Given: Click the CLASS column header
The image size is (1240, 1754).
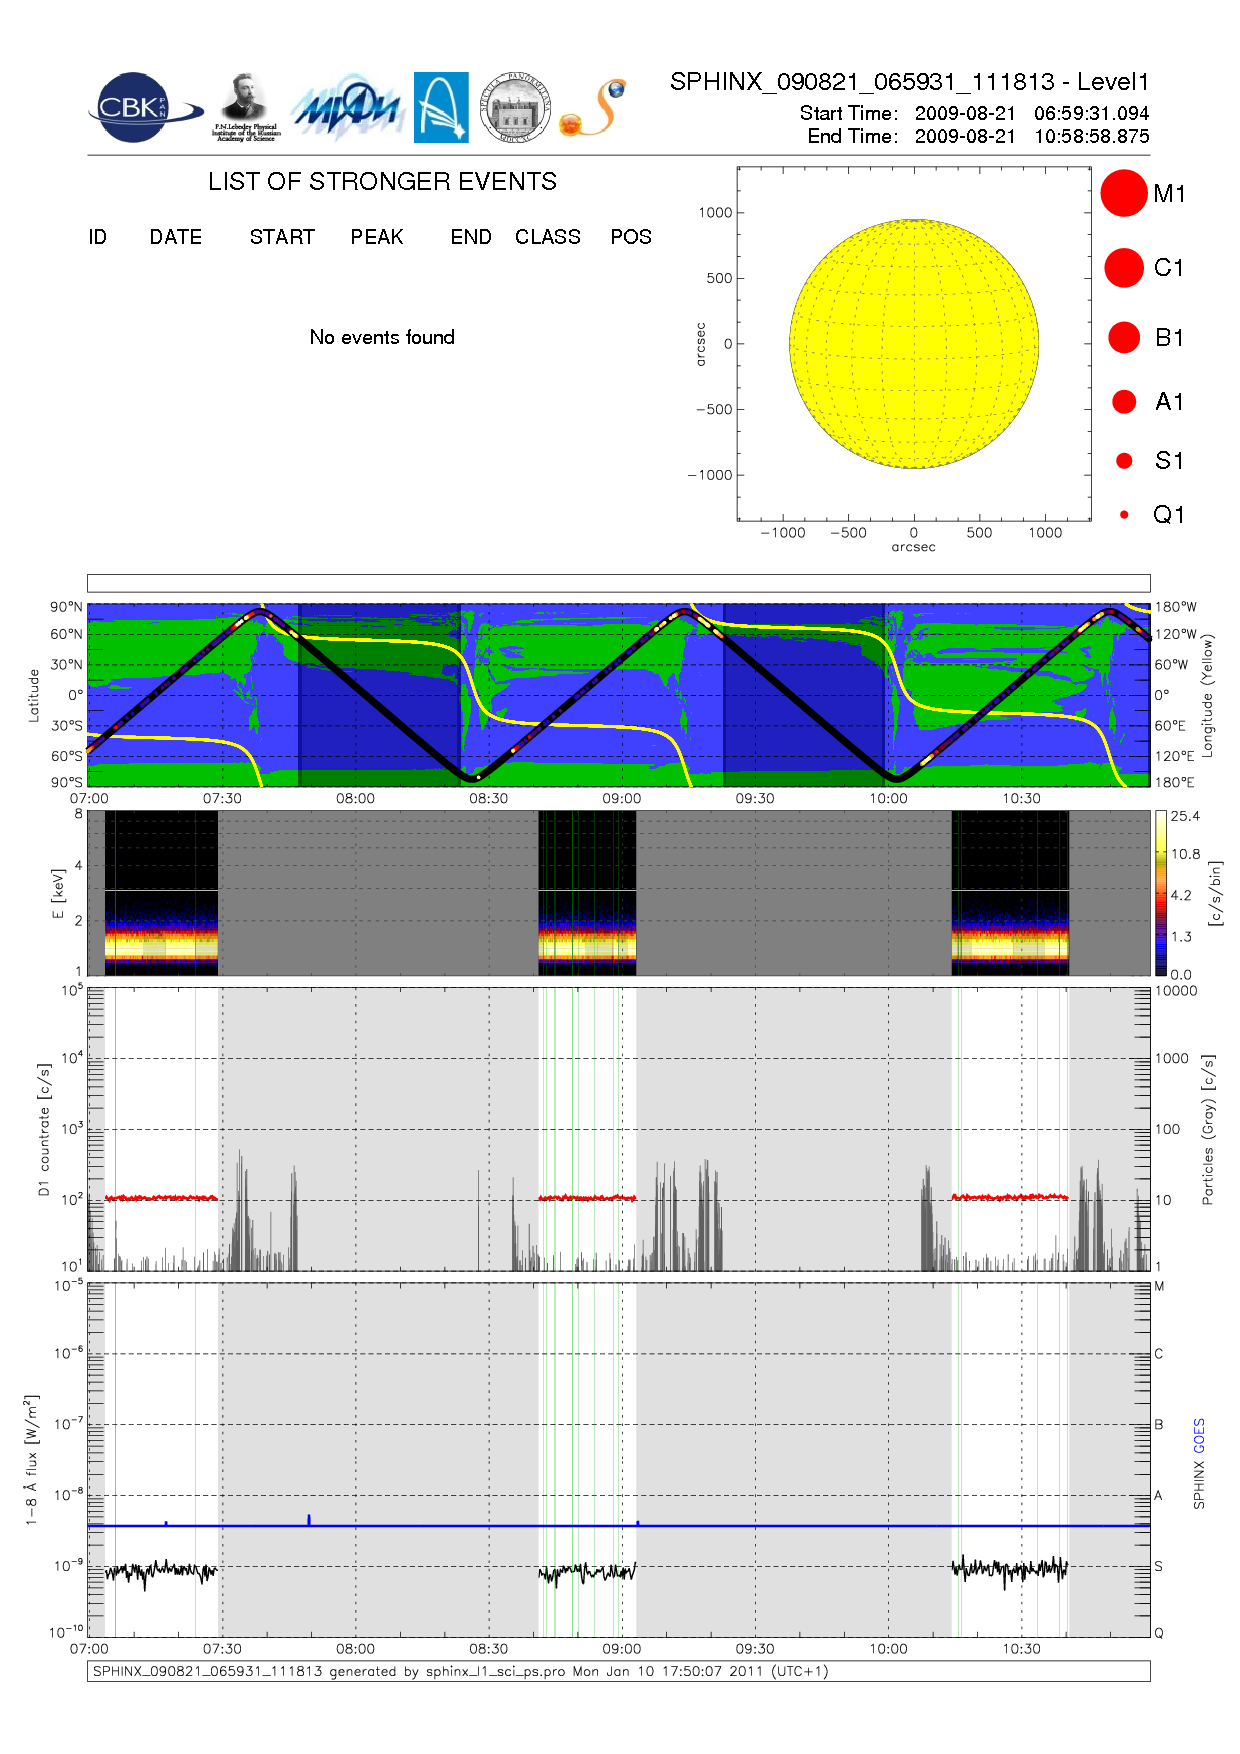Looking at the screenshot, I should click(547, 237).
